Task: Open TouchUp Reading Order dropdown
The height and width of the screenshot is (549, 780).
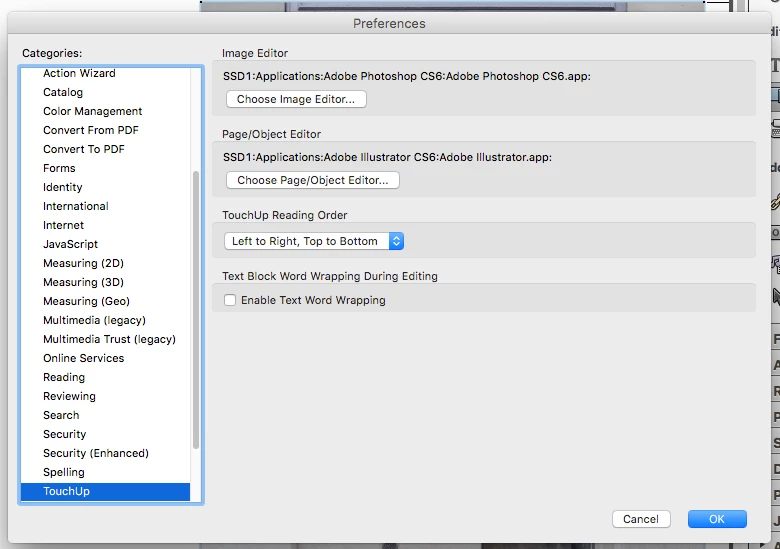Action: click(x=314, y=241)
